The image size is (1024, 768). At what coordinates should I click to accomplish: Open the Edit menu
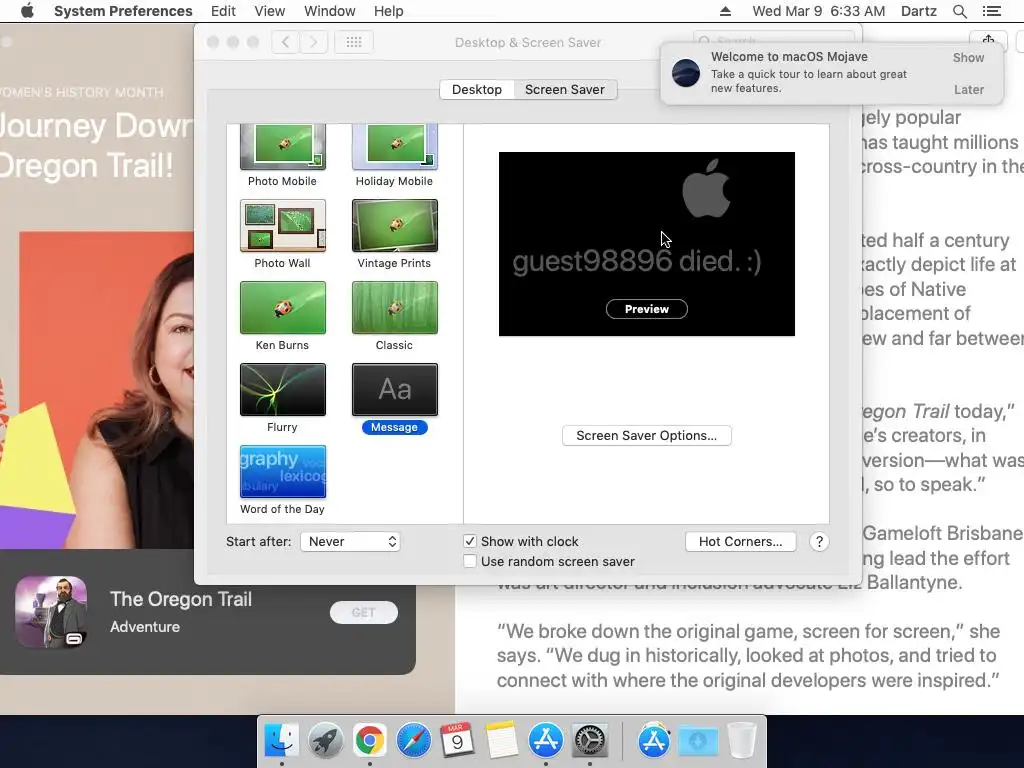pyautogui.click(x=223, y=11)
